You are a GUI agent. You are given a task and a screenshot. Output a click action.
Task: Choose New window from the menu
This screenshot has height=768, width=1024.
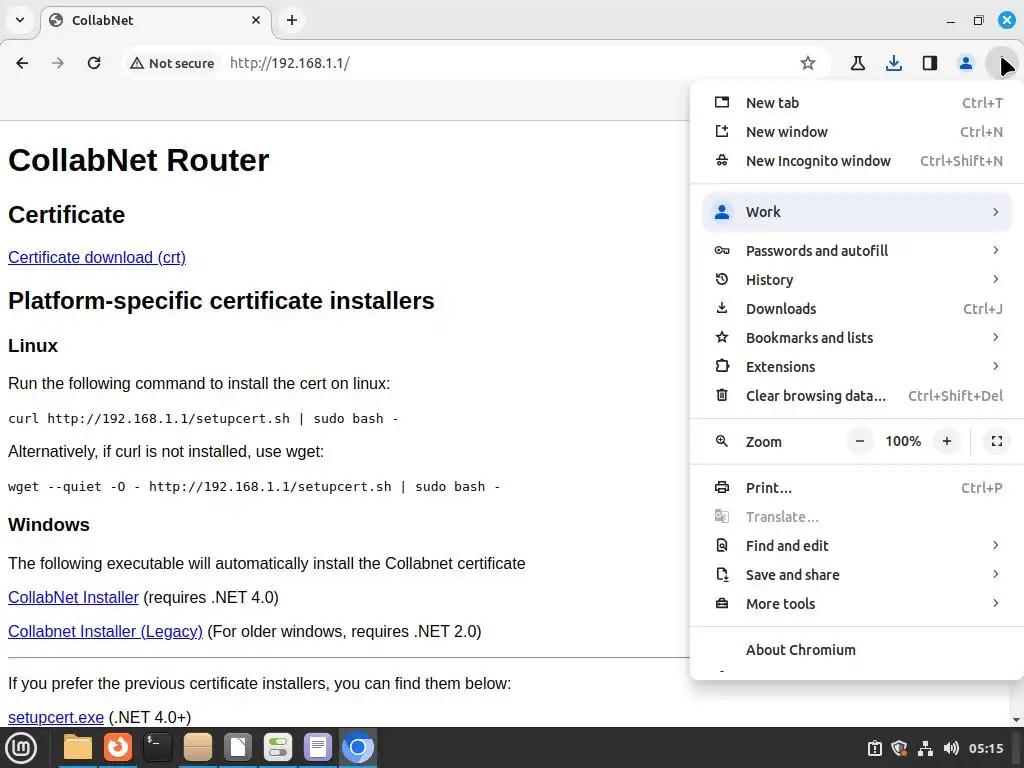pyautogui.click(x=857, y=132)
